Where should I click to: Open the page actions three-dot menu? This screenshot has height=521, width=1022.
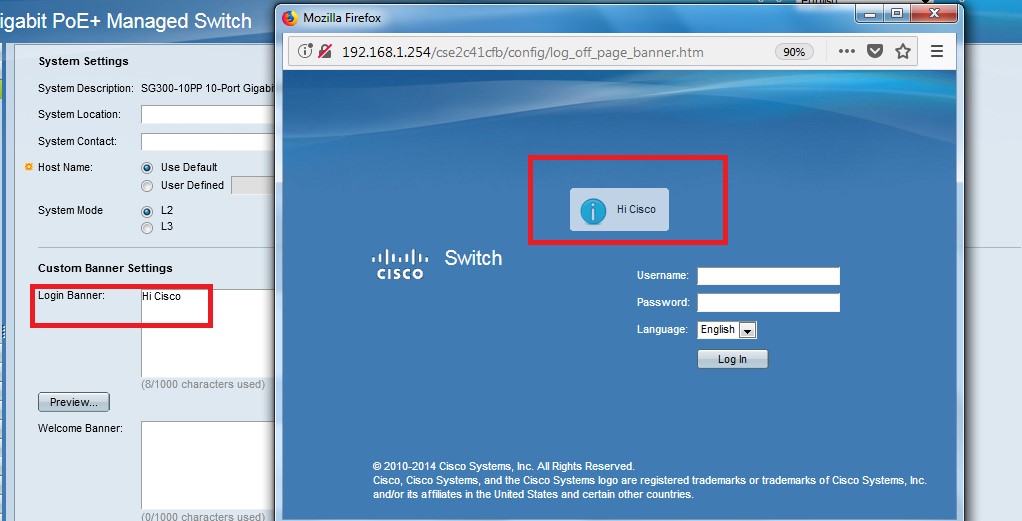pos(847,52)
